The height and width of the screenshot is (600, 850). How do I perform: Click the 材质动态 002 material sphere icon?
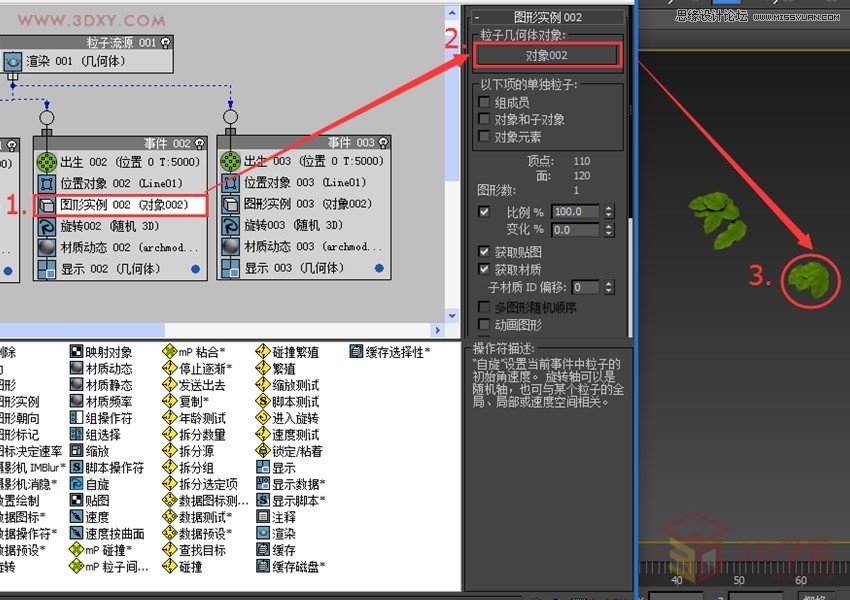(46, 247)
